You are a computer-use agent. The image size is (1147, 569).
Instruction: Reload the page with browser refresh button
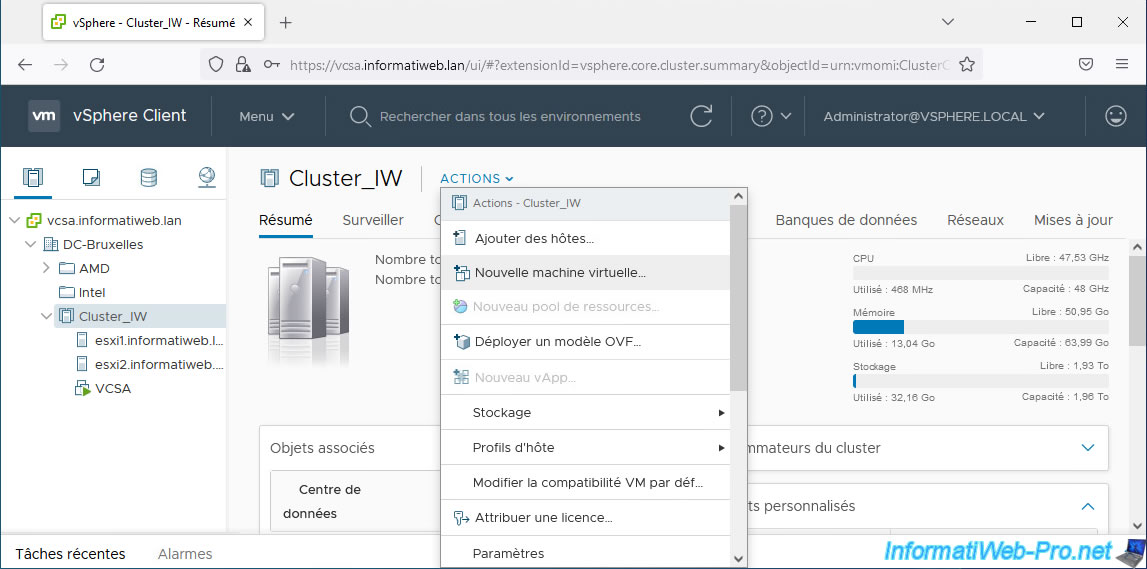click(x=97, y=64)
